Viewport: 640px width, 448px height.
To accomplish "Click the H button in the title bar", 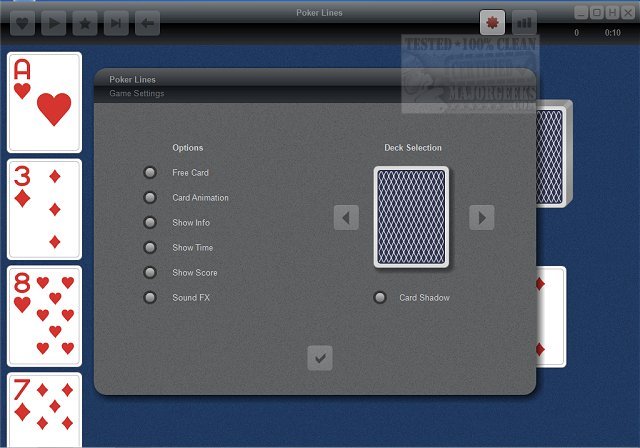I will 612,13.
